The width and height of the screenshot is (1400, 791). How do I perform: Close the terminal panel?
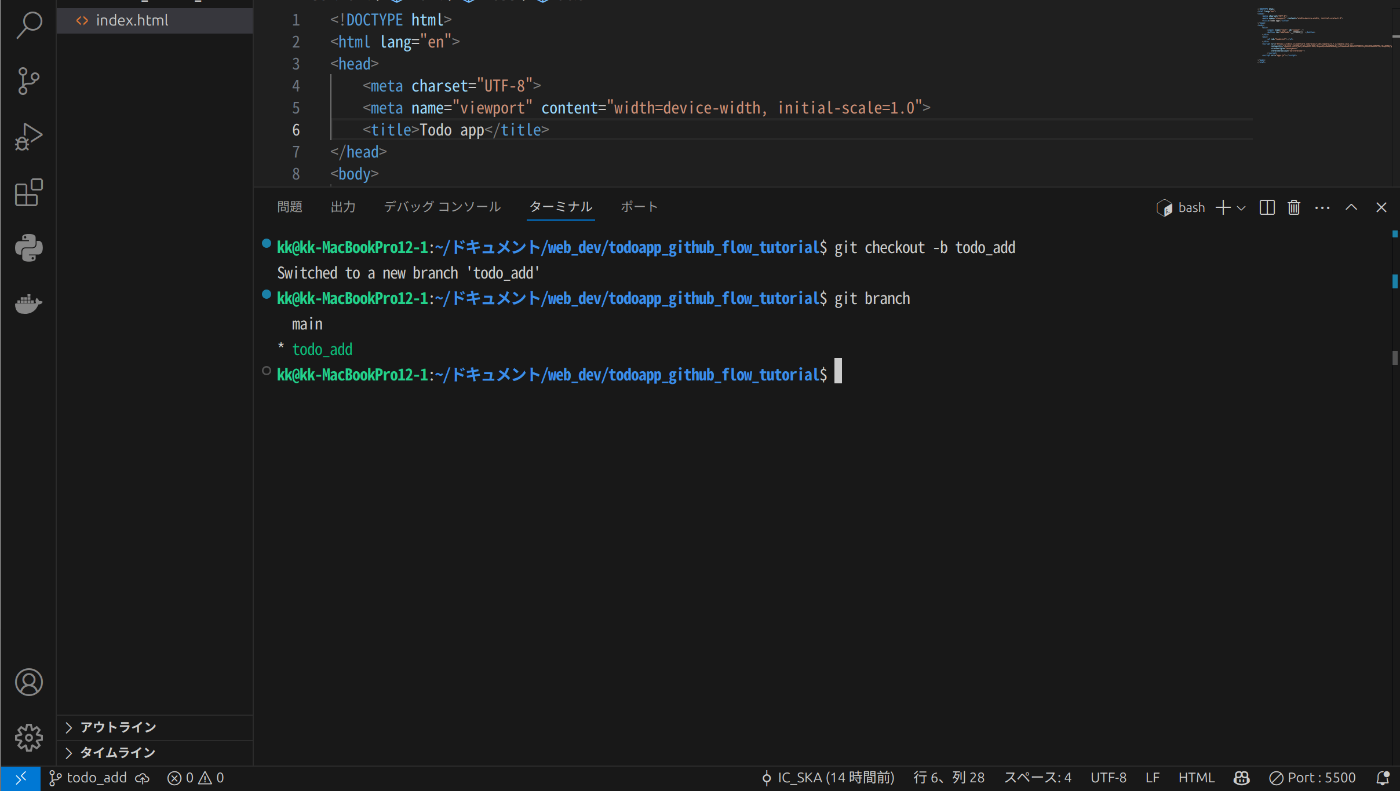[1381, 207]
